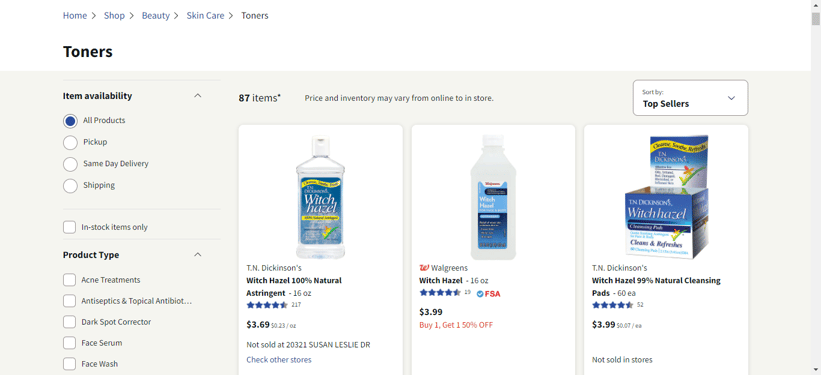821x375 pixels.
Task: Click star rating of Witch Hazel Astringent
Action: point(267,305)
